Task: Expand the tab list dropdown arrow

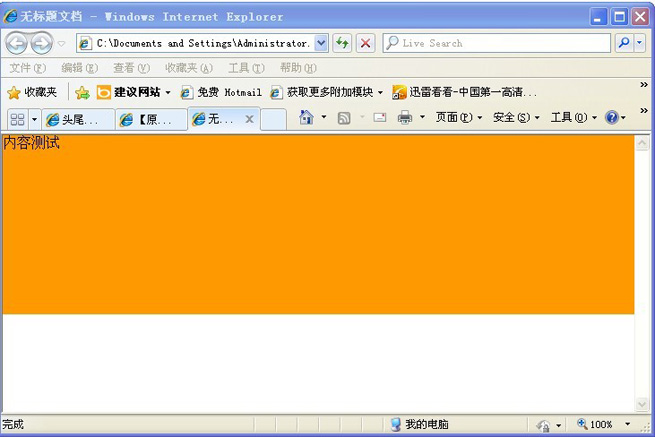Action: [x=34, y=119]
